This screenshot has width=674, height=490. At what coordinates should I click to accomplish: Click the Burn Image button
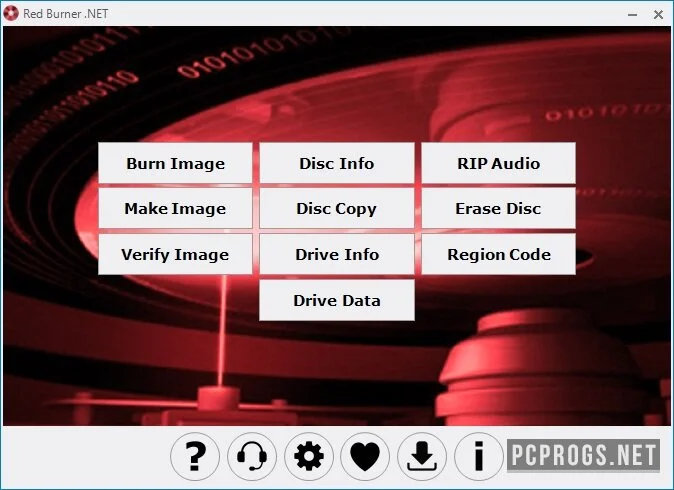pyautogui.click(x=175, y=163)
